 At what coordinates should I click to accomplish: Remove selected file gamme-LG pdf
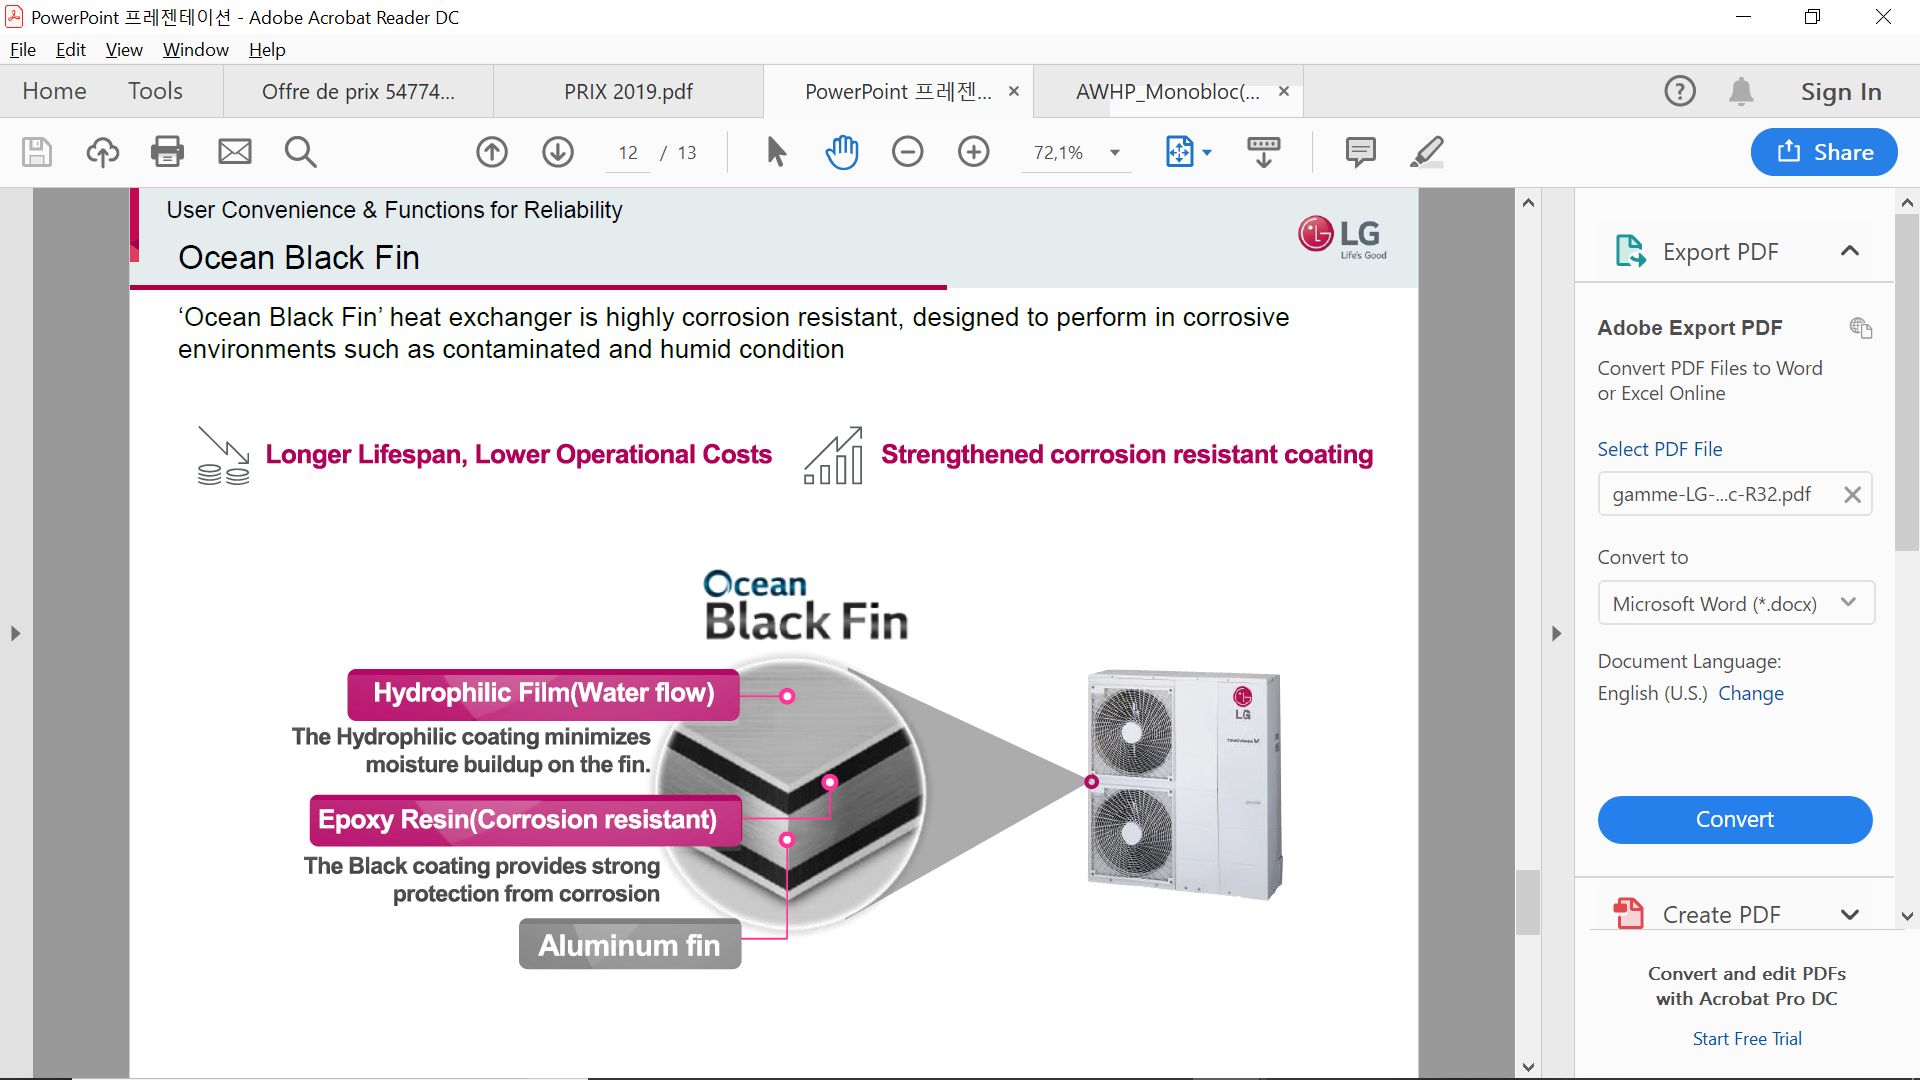click(1852, 495)
